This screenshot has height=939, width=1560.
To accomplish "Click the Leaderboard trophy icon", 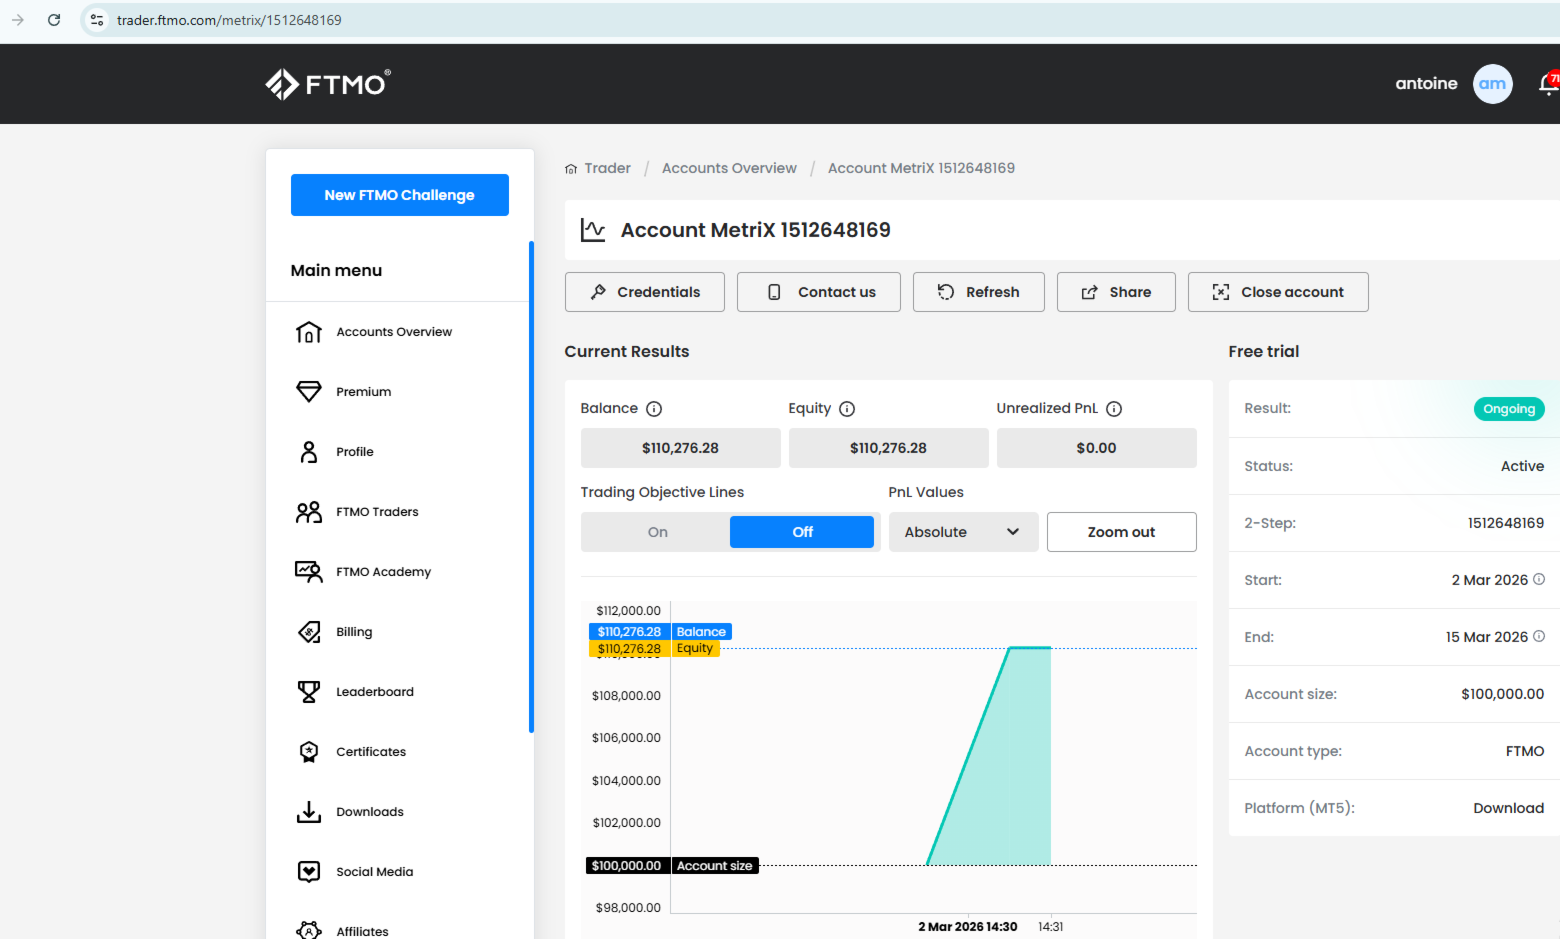I will [309, 692].
